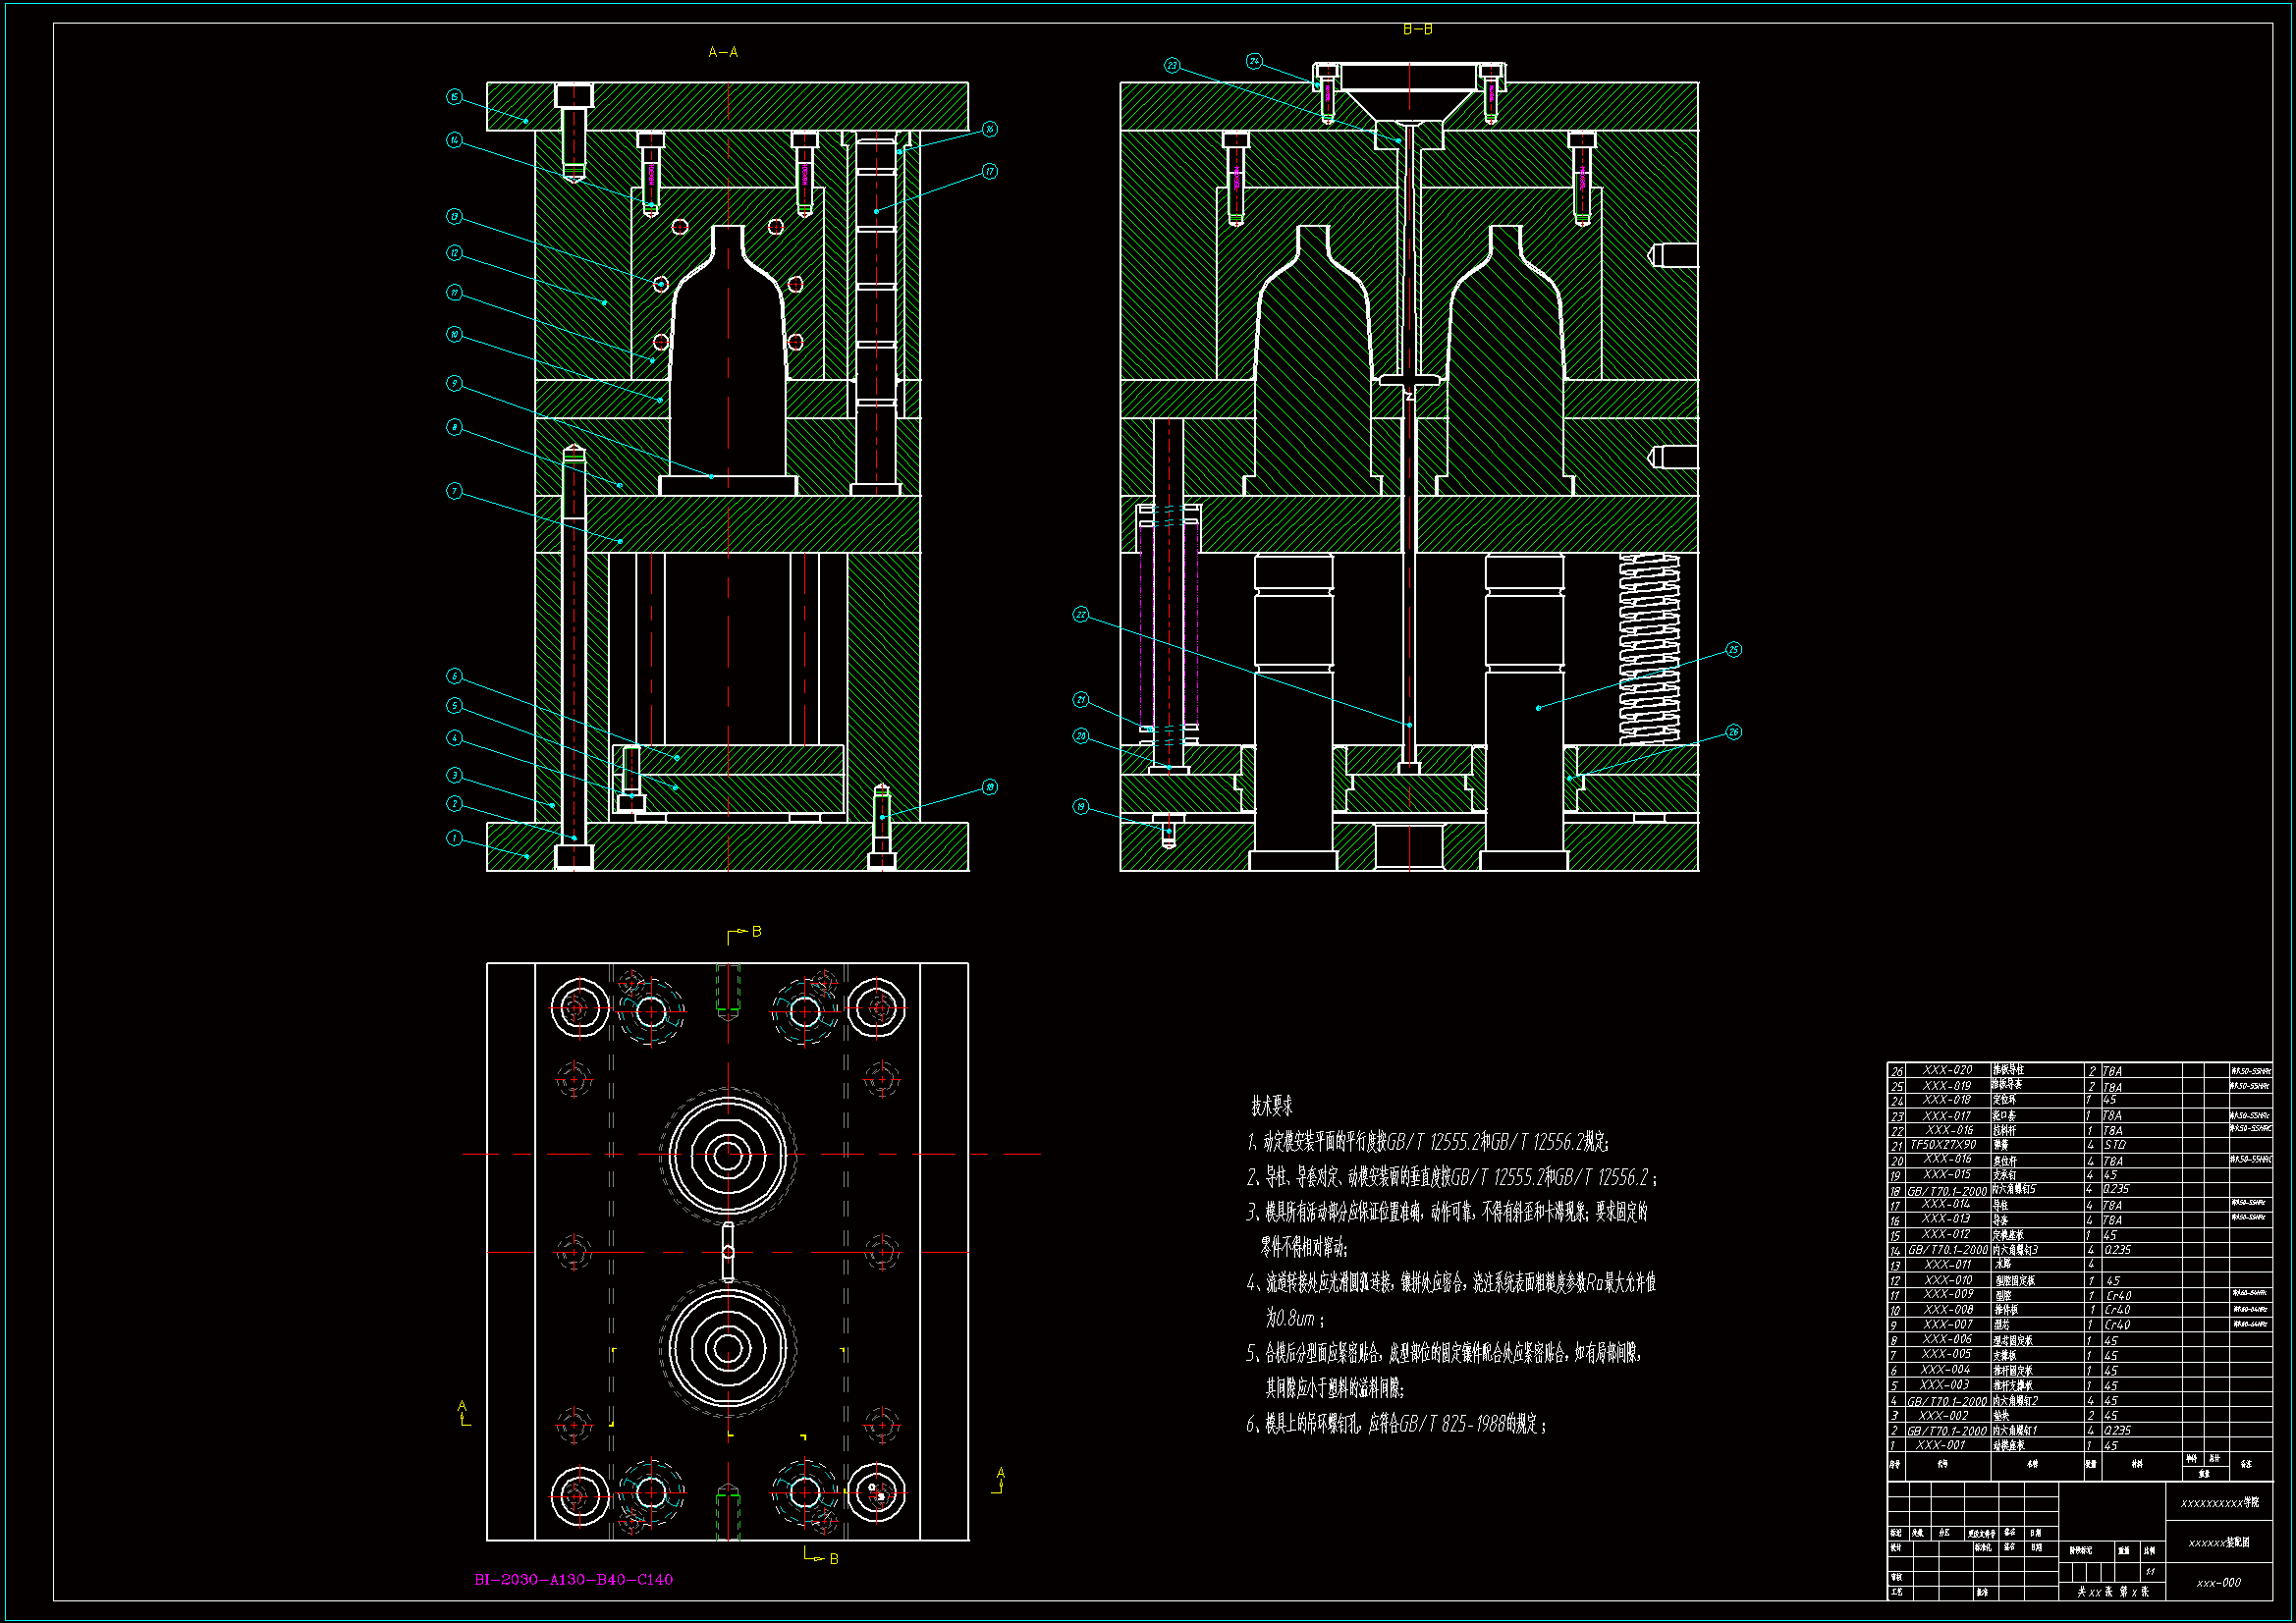
Task: Select balloon 22 pointing to center rod
Action: pos(1080,614)
